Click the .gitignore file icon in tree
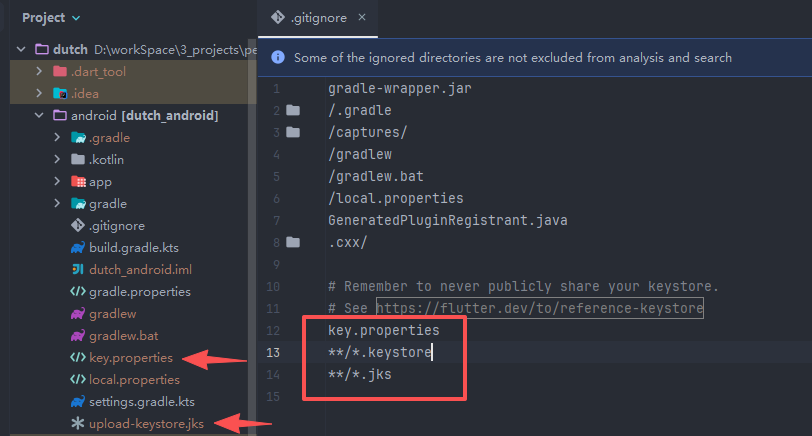This screenshot has width=812, height=436. pyautogui.click(x=77, y=225)
